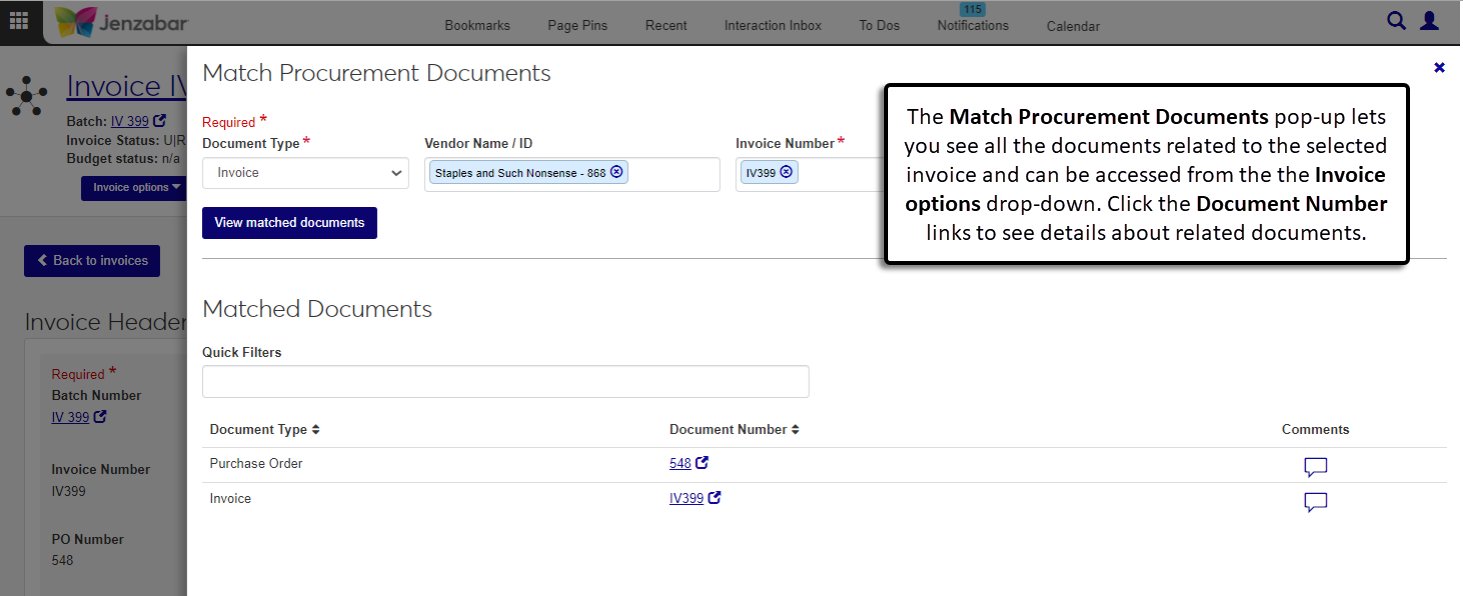
Task: Open the Bookmarks menu
Action: point(477,26)
